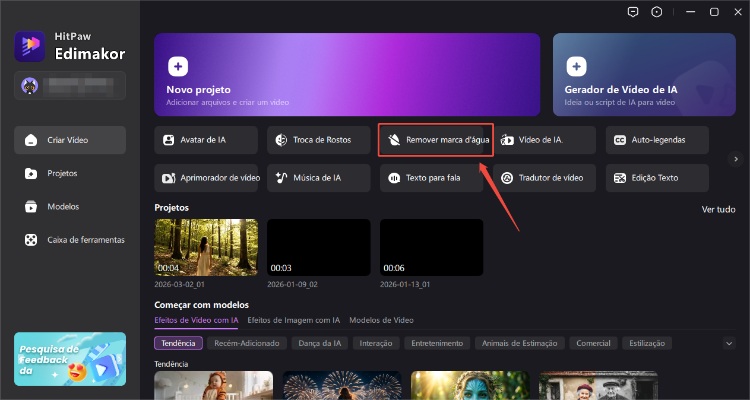Open the Texto para fala tool
This screenshot has width=750, height=400.
(431, 178)
